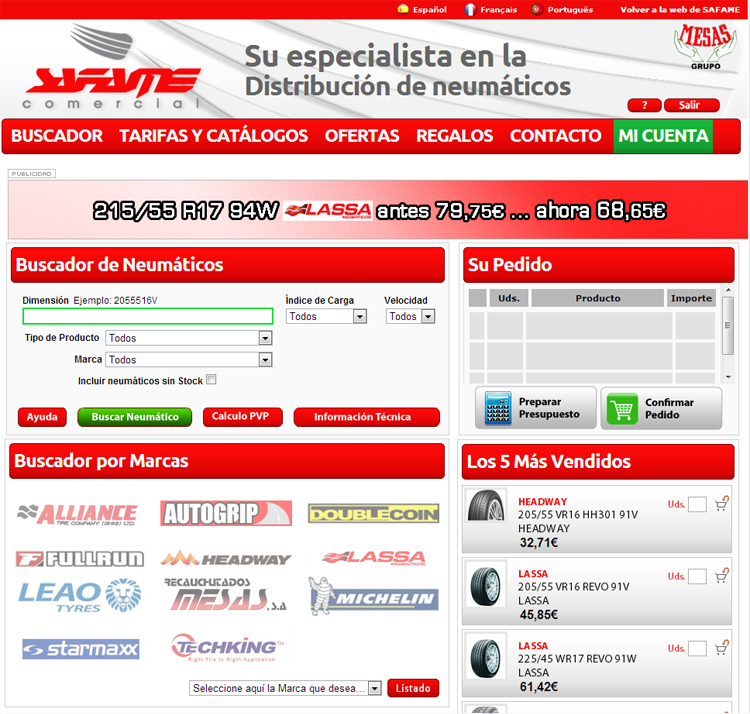Open the Marca dropdown
750x714 pixels.
(x=189, y=360)
